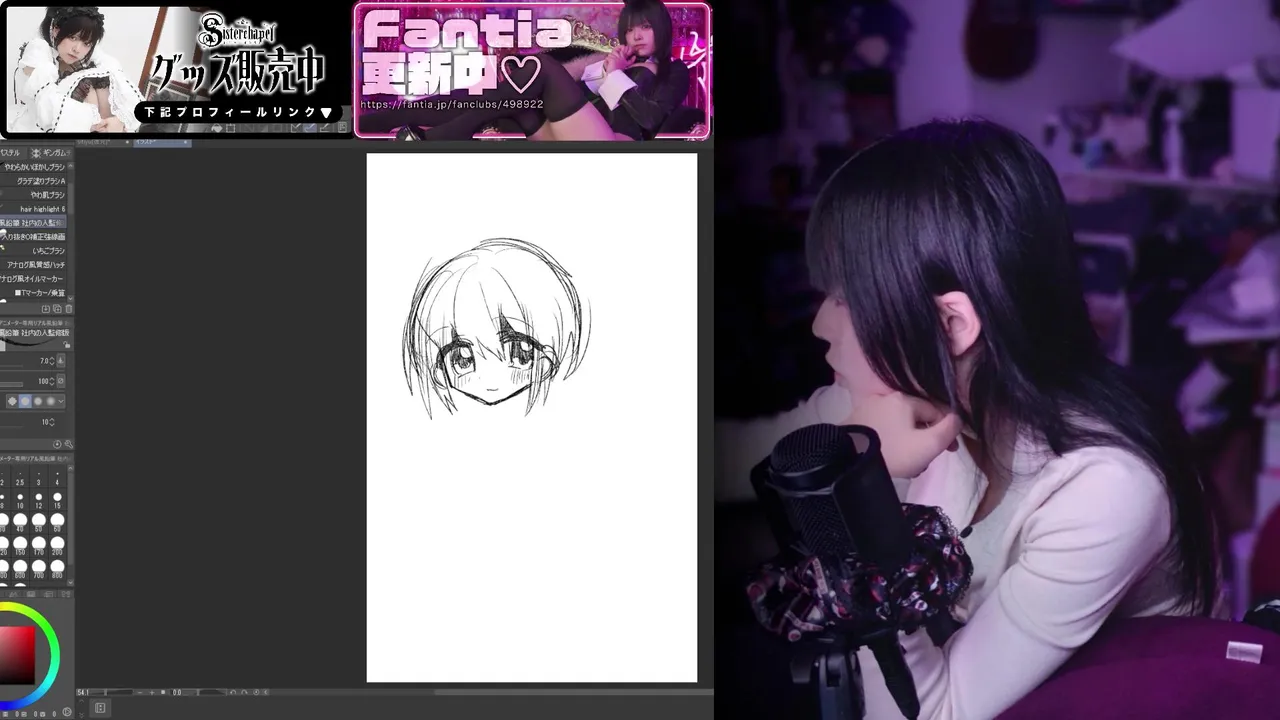Image resolution: width=1280 pixels, height=720 pixels.
Task: Choose brush size preset 800
Action: pyautogui.click(x=57, y=570)
